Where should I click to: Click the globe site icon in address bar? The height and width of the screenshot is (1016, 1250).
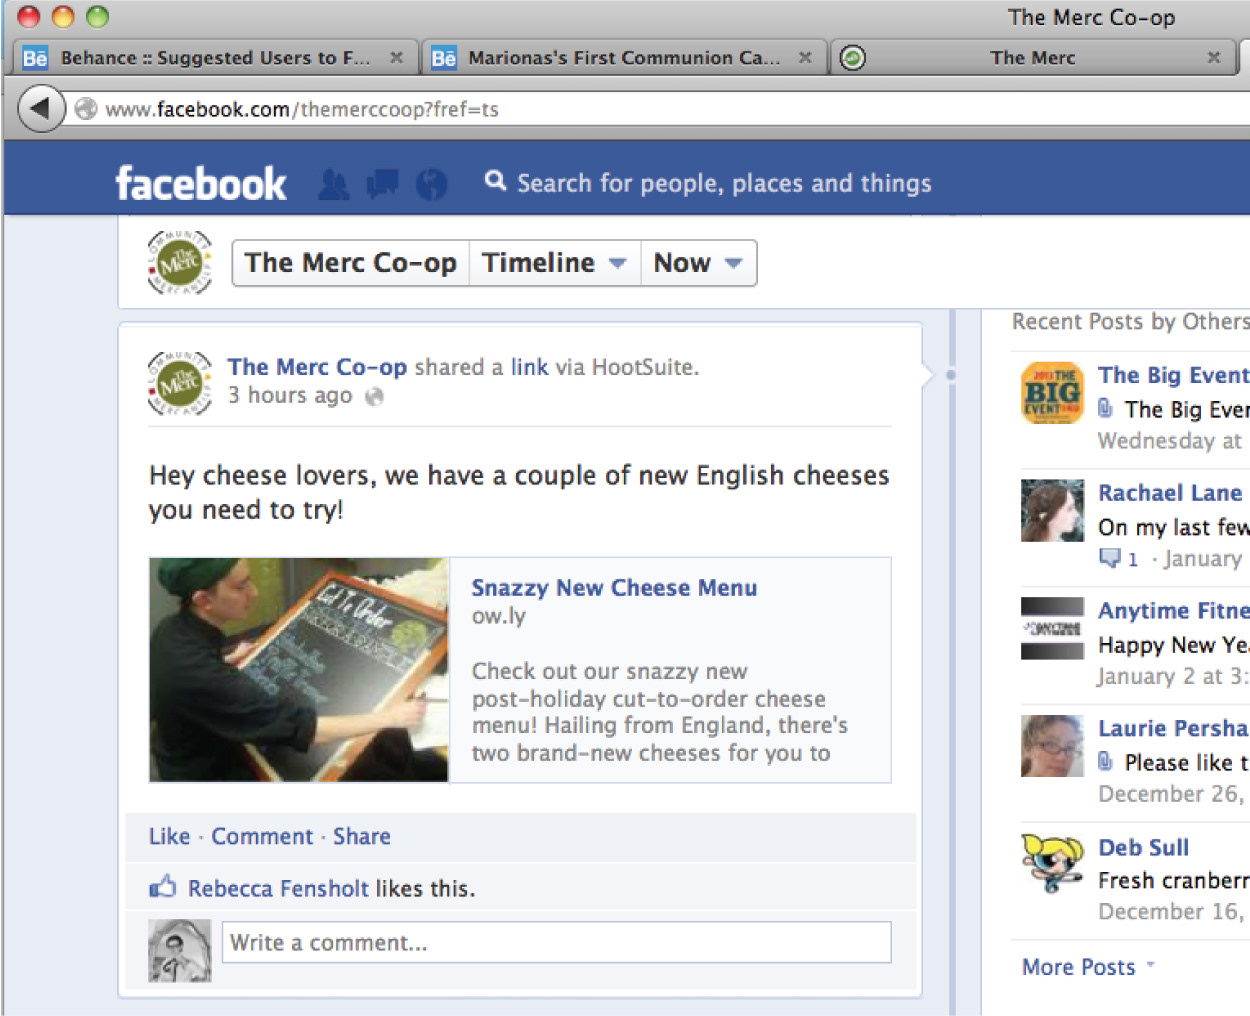(x=86, y=109)
